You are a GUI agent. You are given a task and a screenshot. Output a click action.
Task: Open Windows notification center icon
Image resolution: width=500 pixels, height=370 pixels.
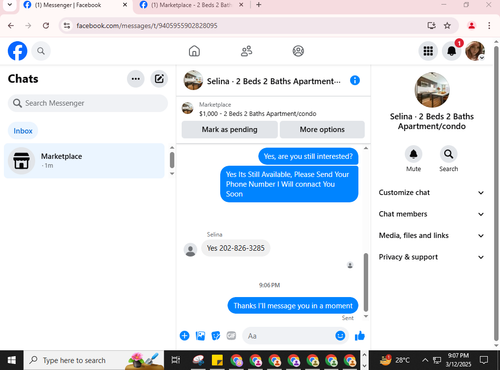pos(484,360)
